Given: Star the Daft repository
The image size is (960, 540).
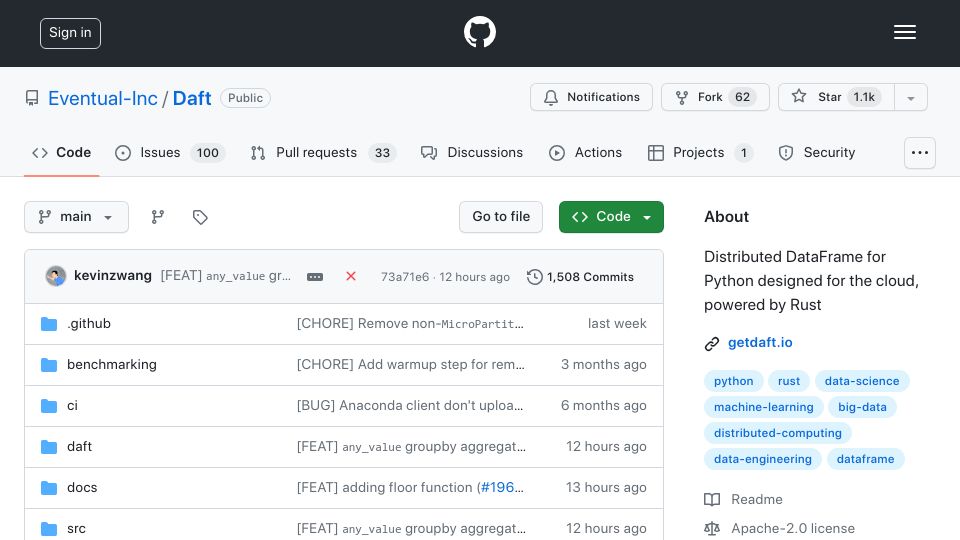Looking at the screenshot, I should click(x=836, y=97).
